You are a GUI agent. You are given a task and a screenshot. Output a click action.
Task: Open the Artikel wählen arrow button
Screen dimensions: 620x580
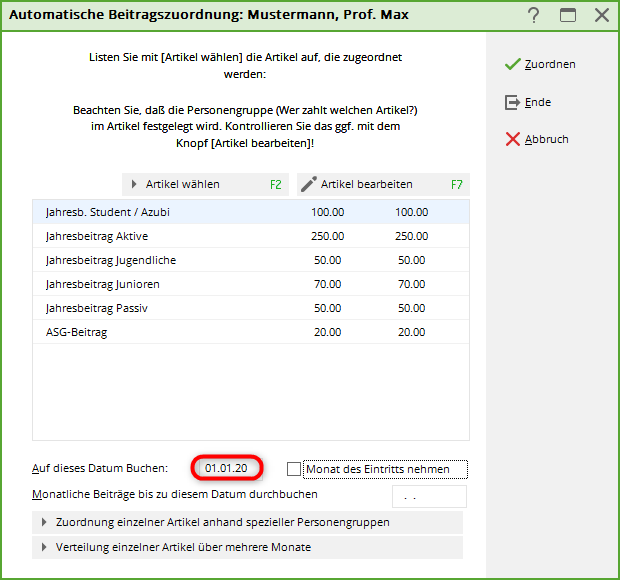click(134, 184)
